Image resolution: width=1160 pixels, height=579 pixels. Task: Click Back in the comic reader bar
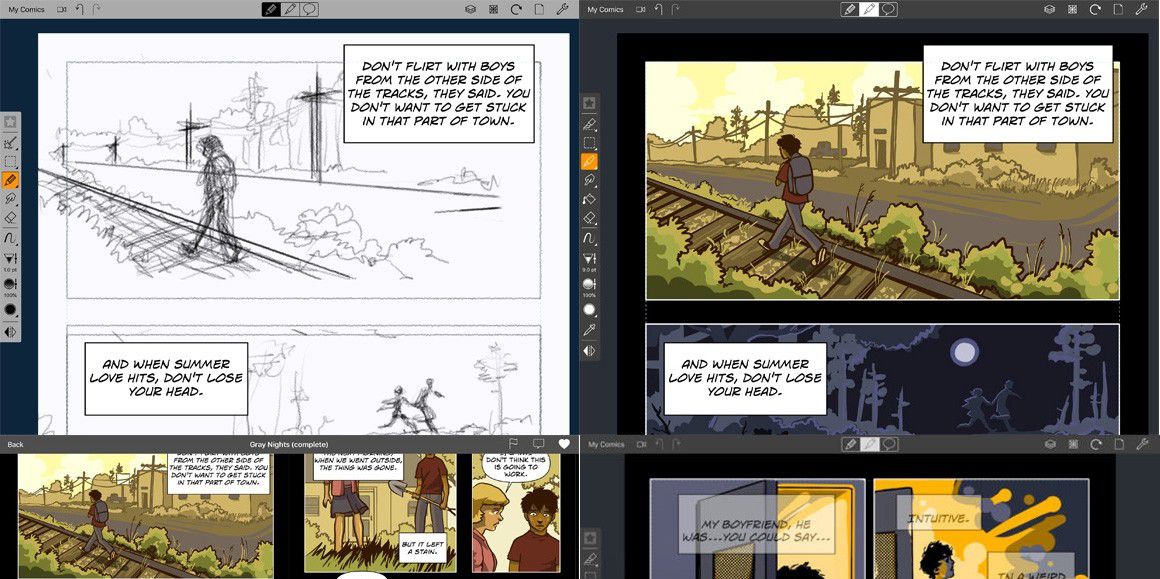click(16, 444)
